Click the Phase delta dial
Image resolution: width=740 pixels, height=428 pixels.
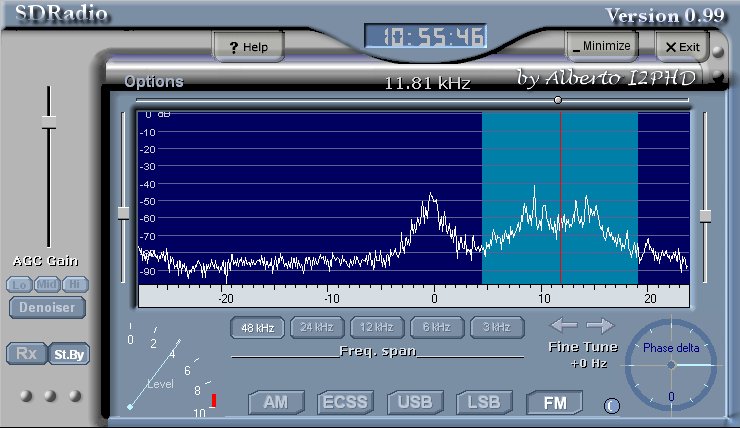click(x=671, y=366)
